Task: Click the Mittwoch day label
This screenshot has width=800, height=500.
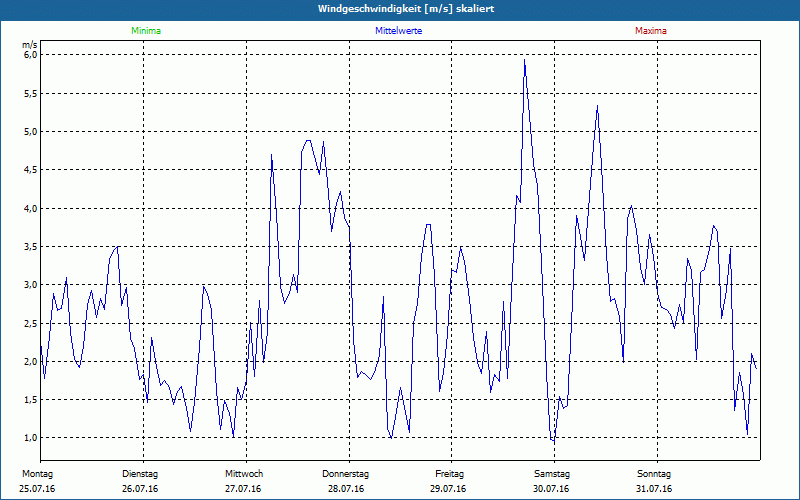Action: [x=244, y=474]
